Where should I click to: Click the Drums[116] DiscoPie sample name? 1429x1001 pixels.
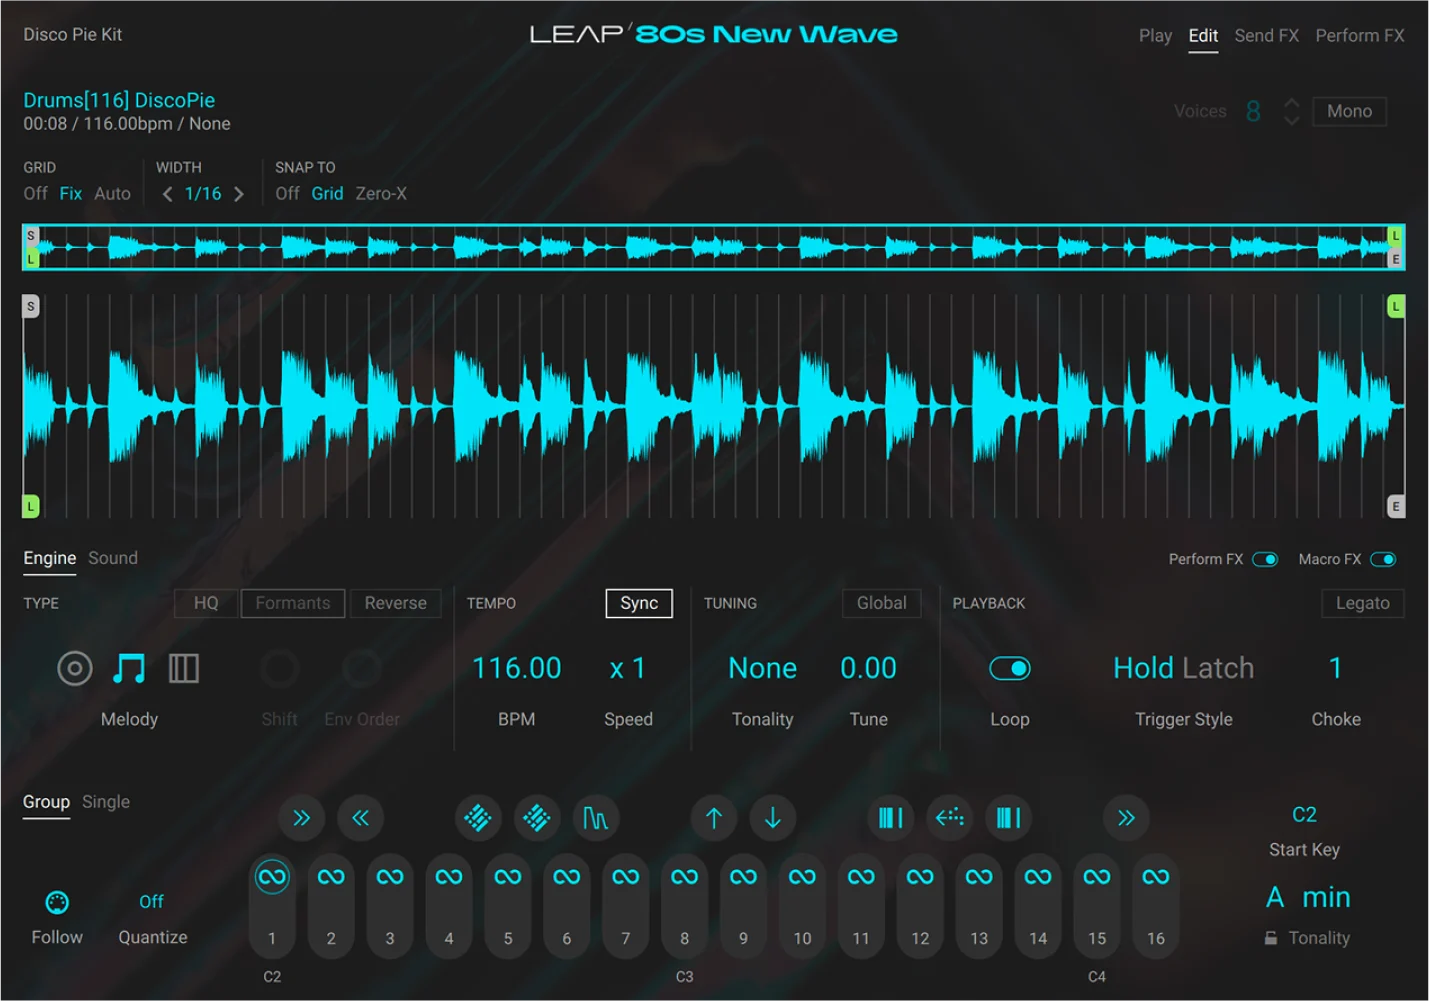[x=119, y=99]
